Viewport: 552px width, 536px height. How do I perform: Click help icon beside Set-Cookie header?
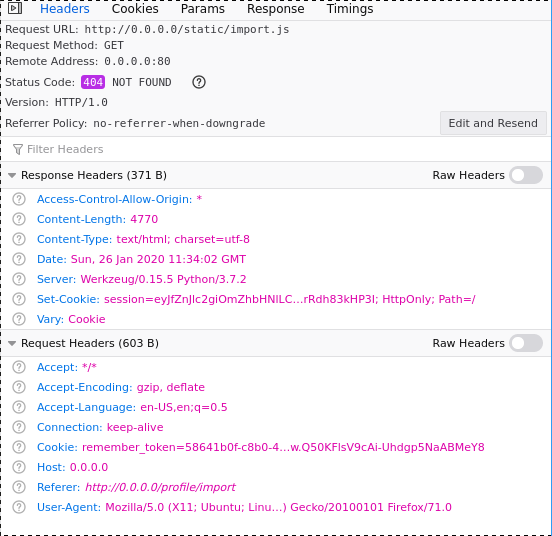tap(19, 299)
